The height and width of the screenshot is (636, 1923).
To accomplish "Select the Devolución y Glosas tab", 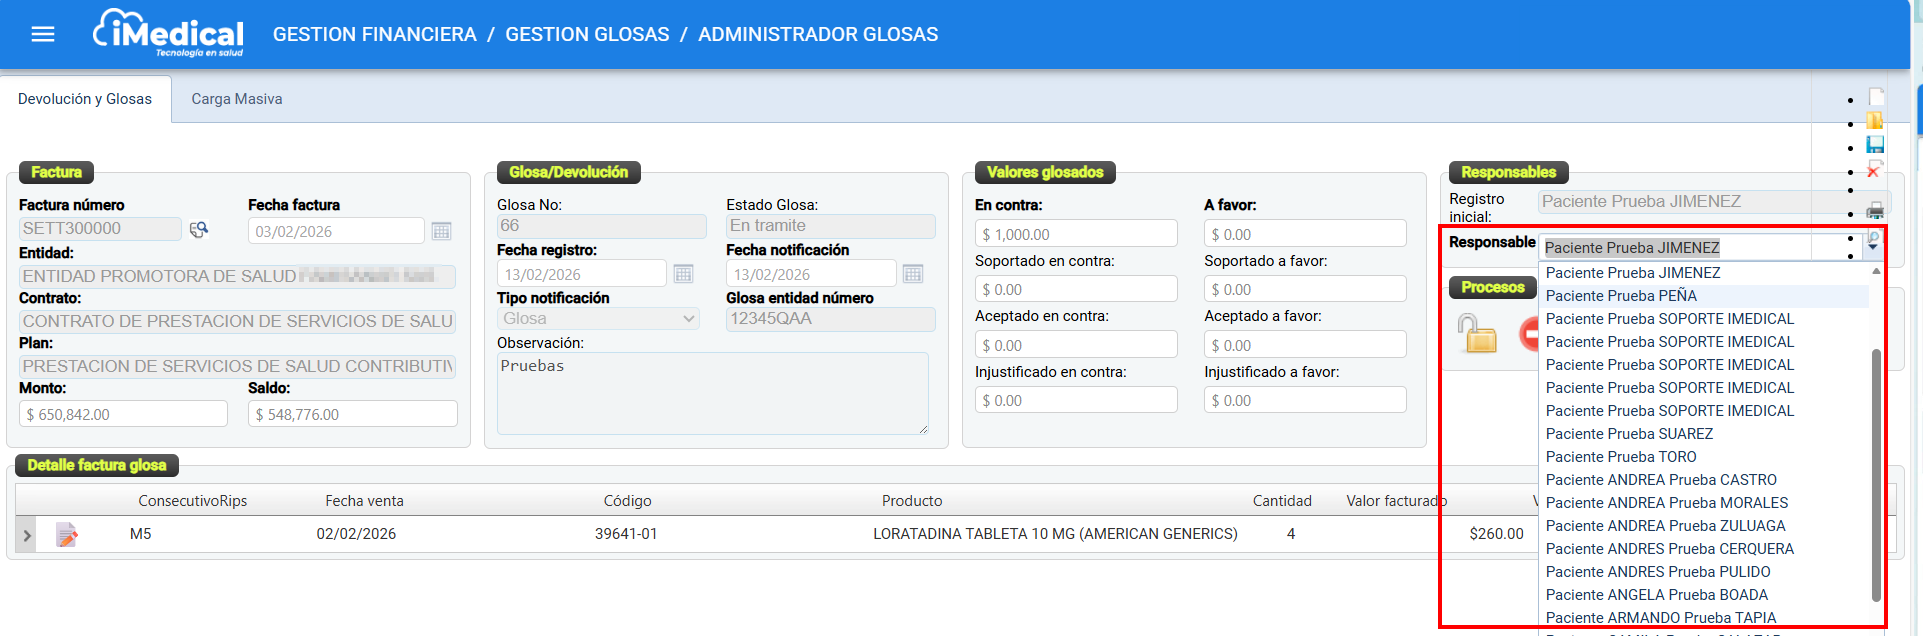I will coord(85,99).
